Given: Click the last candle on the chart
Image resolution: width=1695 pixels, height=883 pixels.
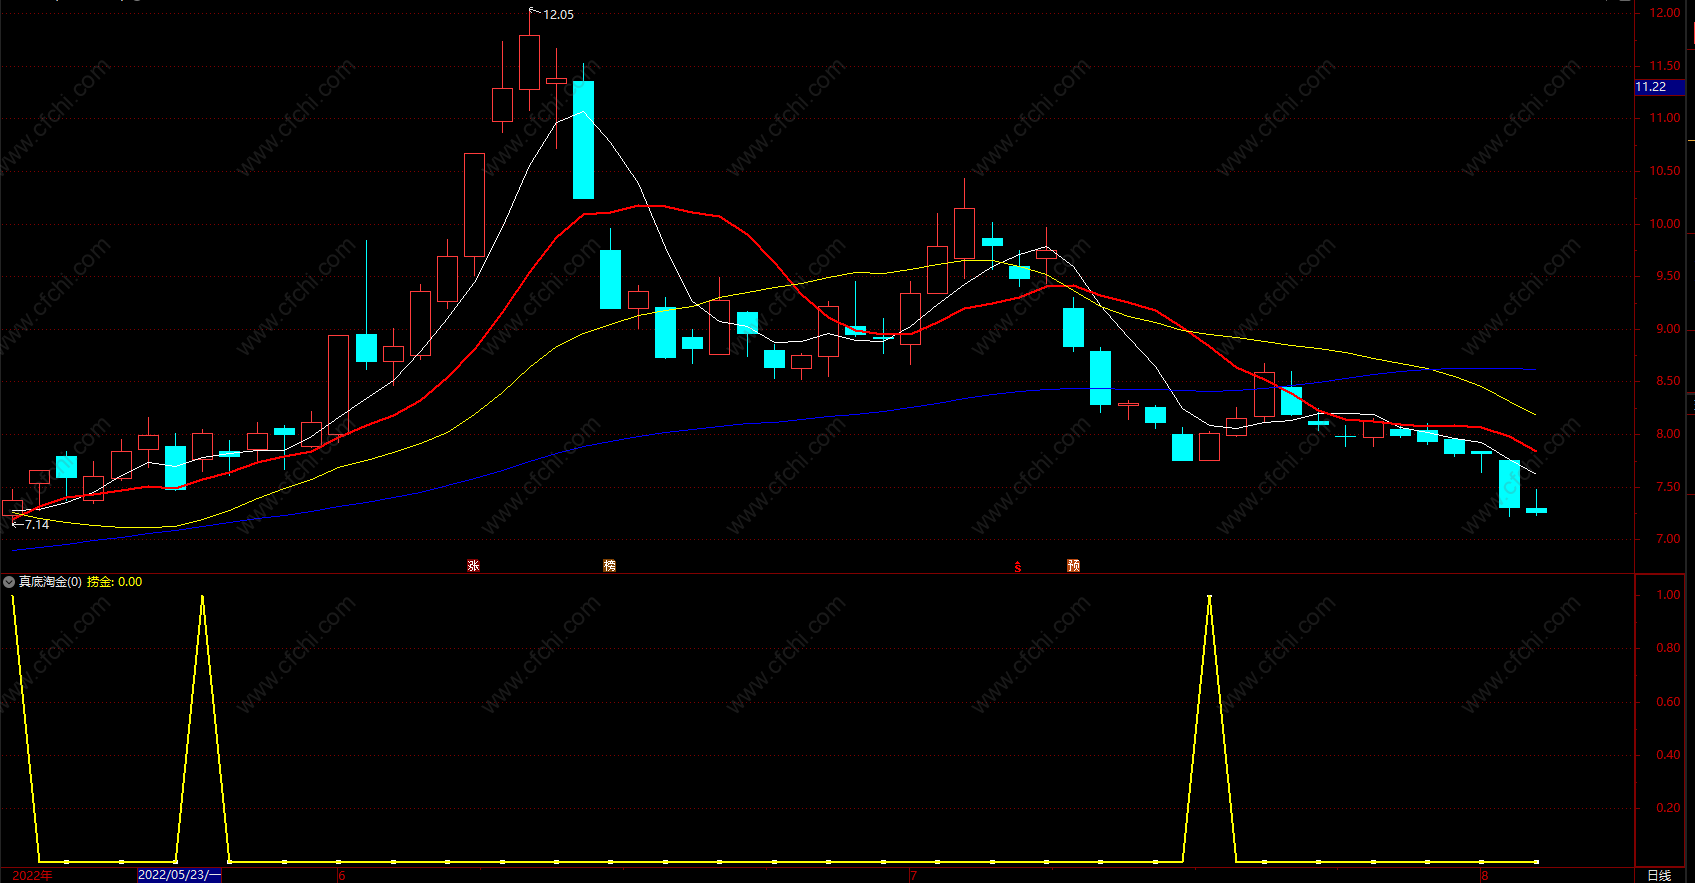Looking at the screenshot, I should [1536, 508].
